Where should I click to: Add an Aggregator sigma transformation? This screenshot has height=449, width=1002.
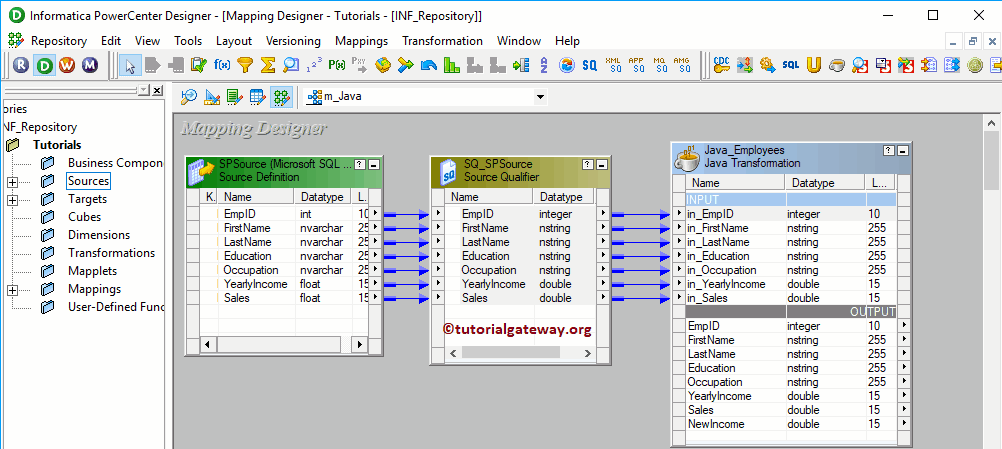(268, 65)
